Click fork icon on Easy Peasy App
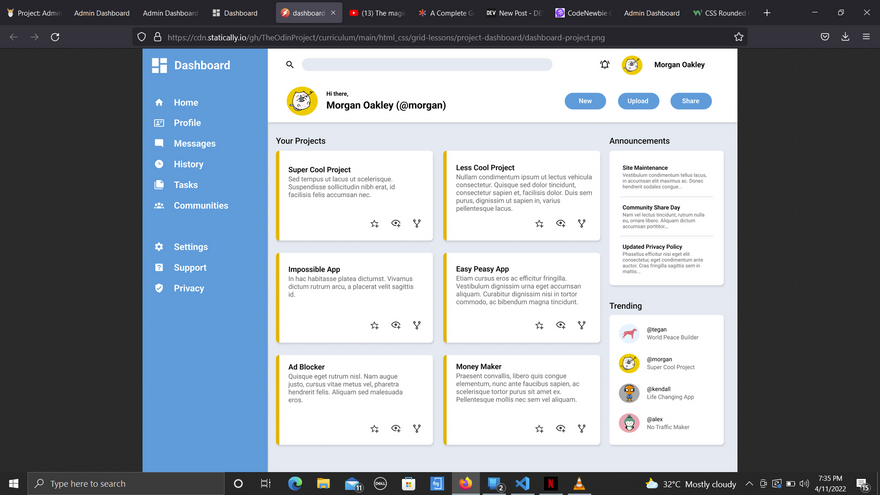 point(582,325)
